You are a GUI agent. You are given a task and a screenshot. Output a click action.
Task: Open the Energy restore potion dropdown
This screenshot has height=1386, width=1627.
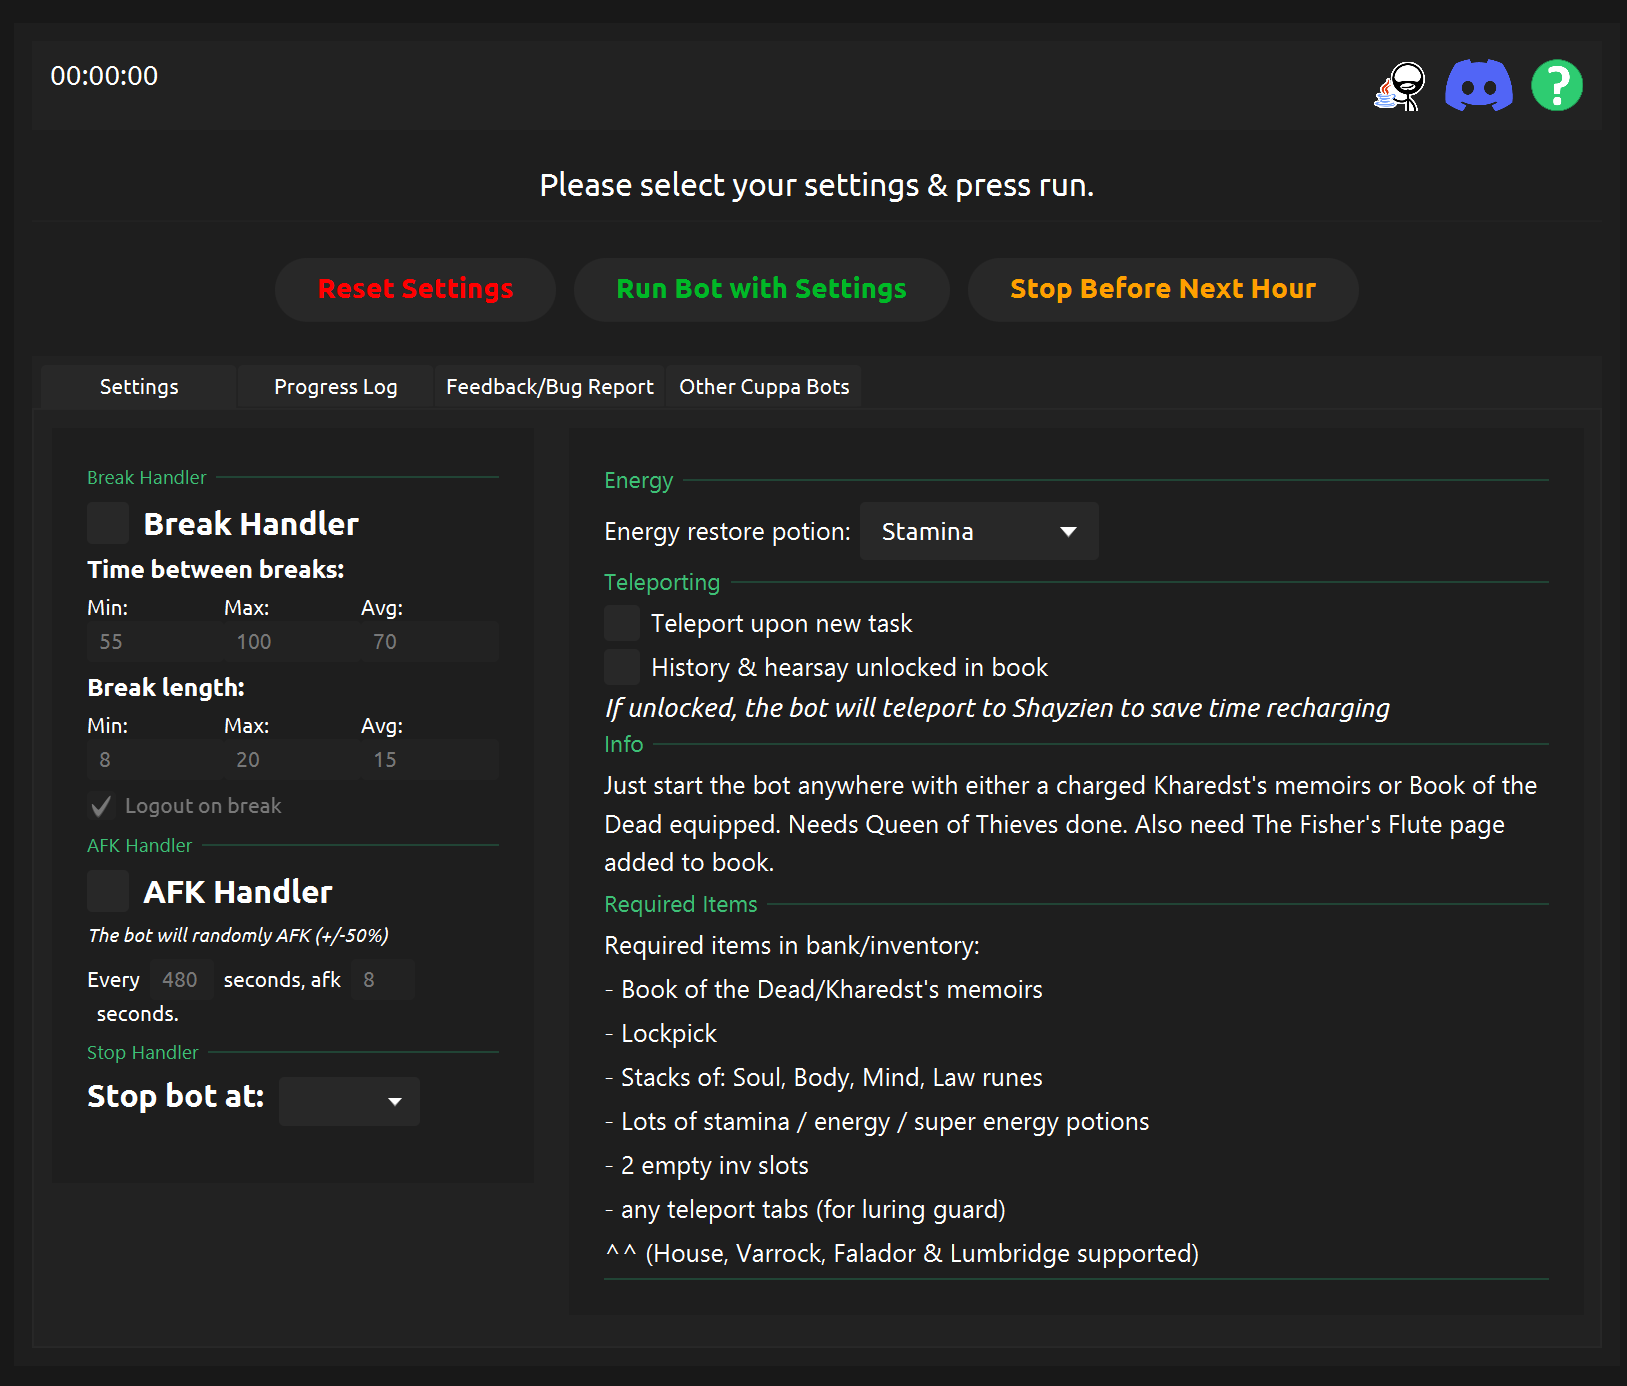point(978,531)
